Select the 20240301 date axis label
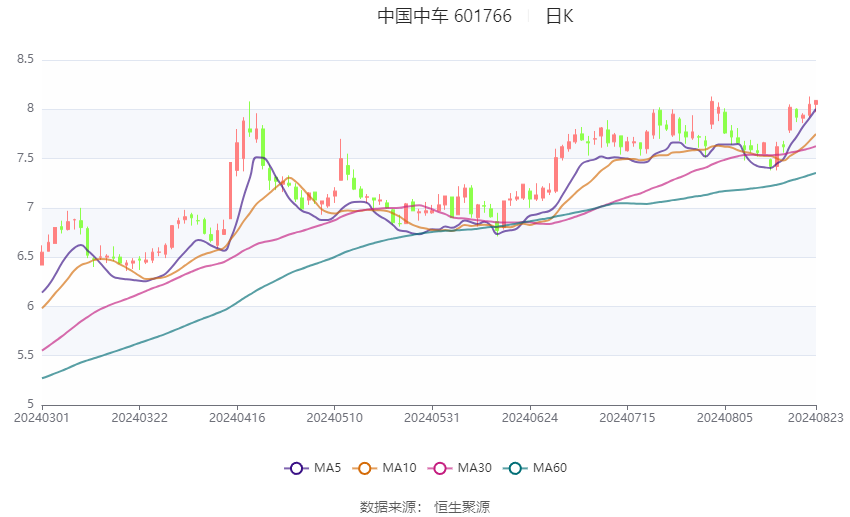This screenshot has width=850, height=517. click(42, 418)
